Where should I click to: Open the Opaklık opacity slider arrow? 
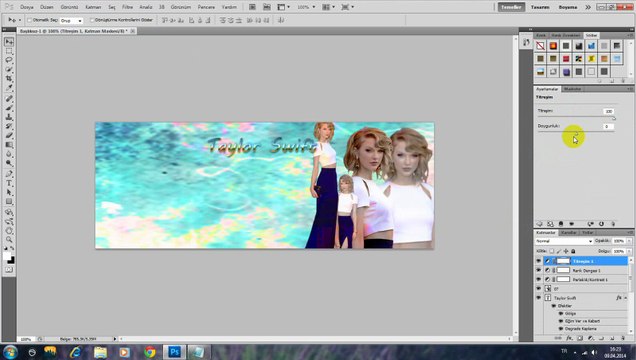(629, 241)
